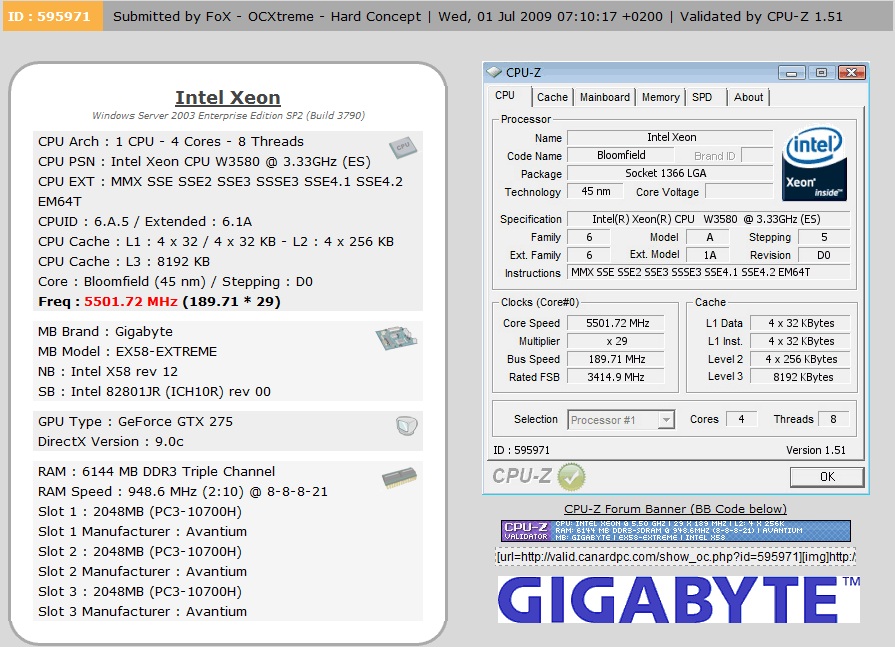The height and width of the screenshot is (647, 895).
Task: Click the Level 2 4 x 256 KBytes field
Action: point(800,359)
